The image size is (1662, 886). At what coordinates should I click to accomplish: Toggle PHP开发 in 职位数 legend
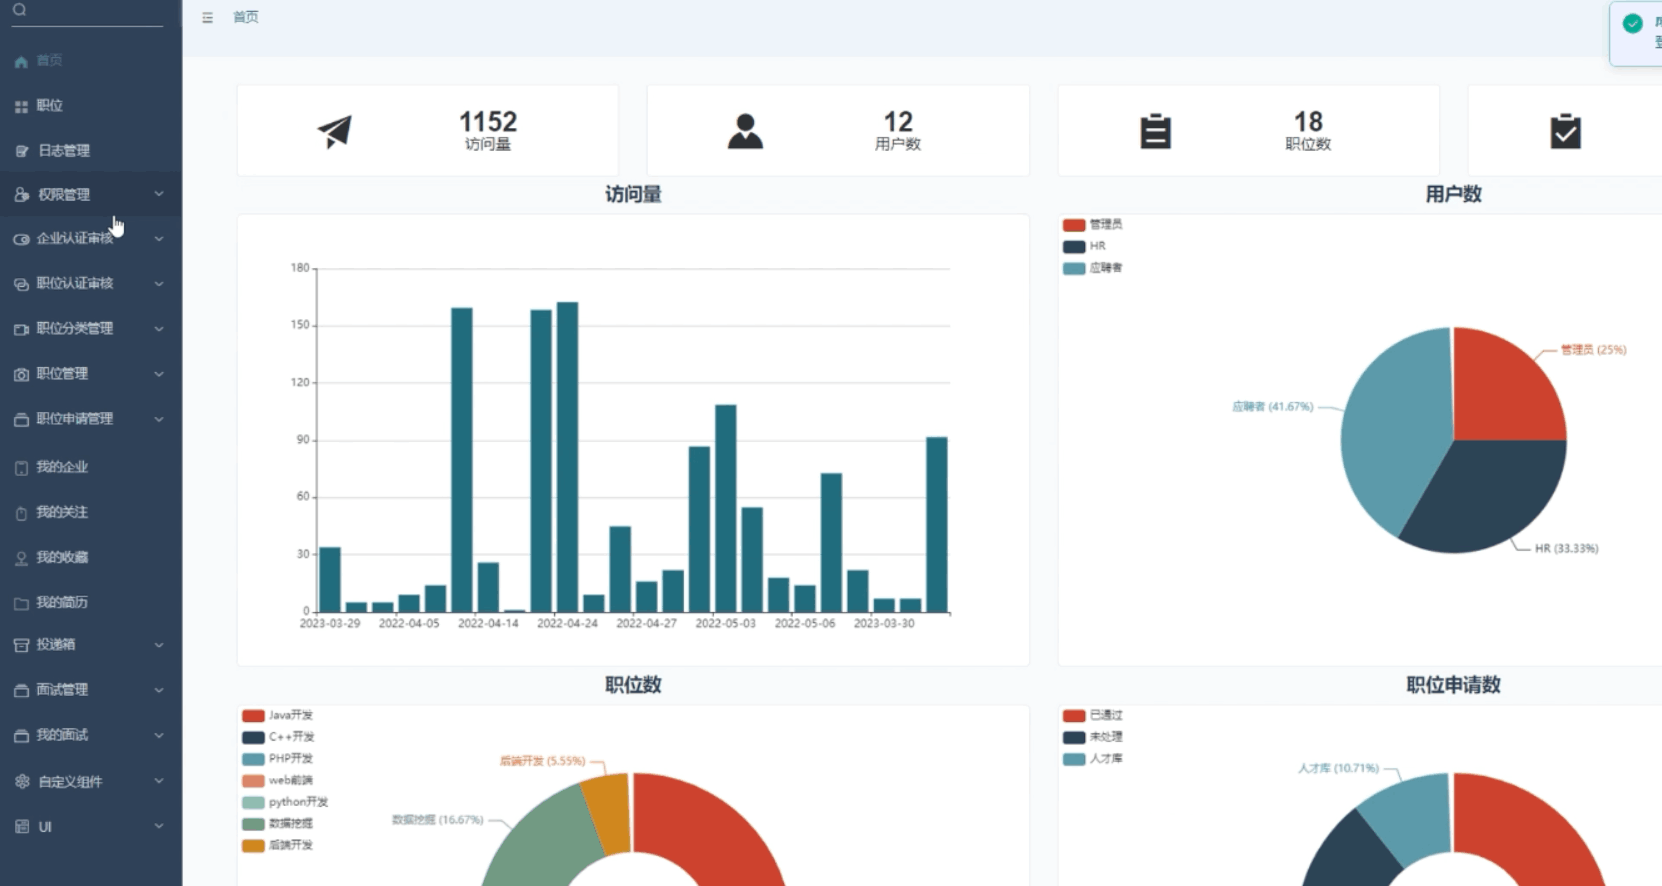(278, 759)
